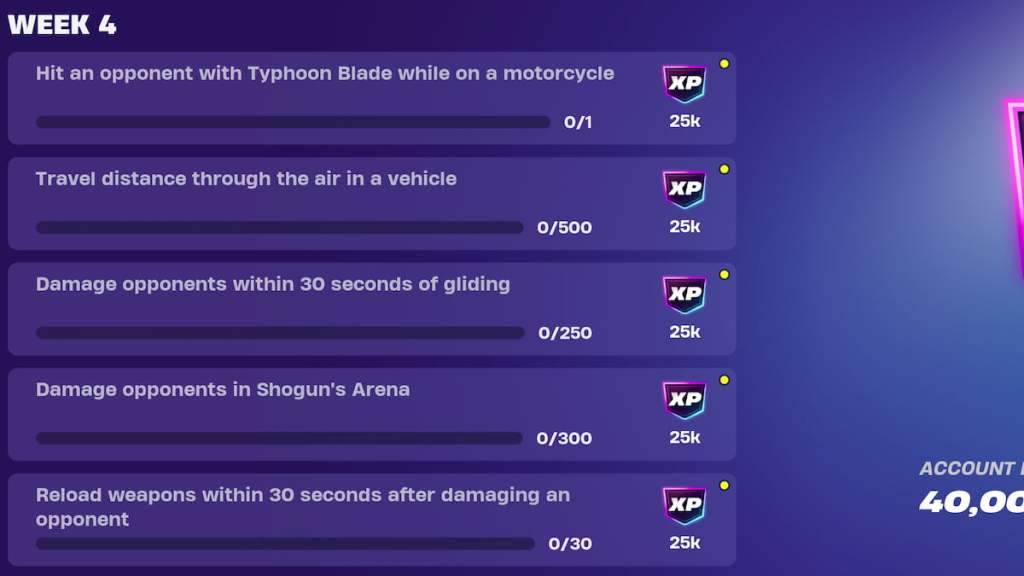Click the yellow indicator on the gliding damage quest
The width and height of the screenshot is (1024, 576).
pos(725,273)
